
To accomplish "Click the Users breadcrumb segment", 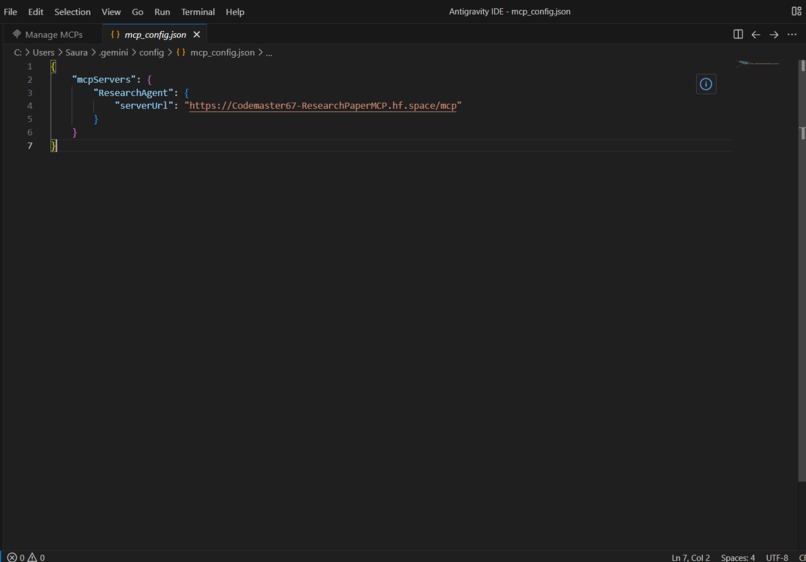I will 43,52.
